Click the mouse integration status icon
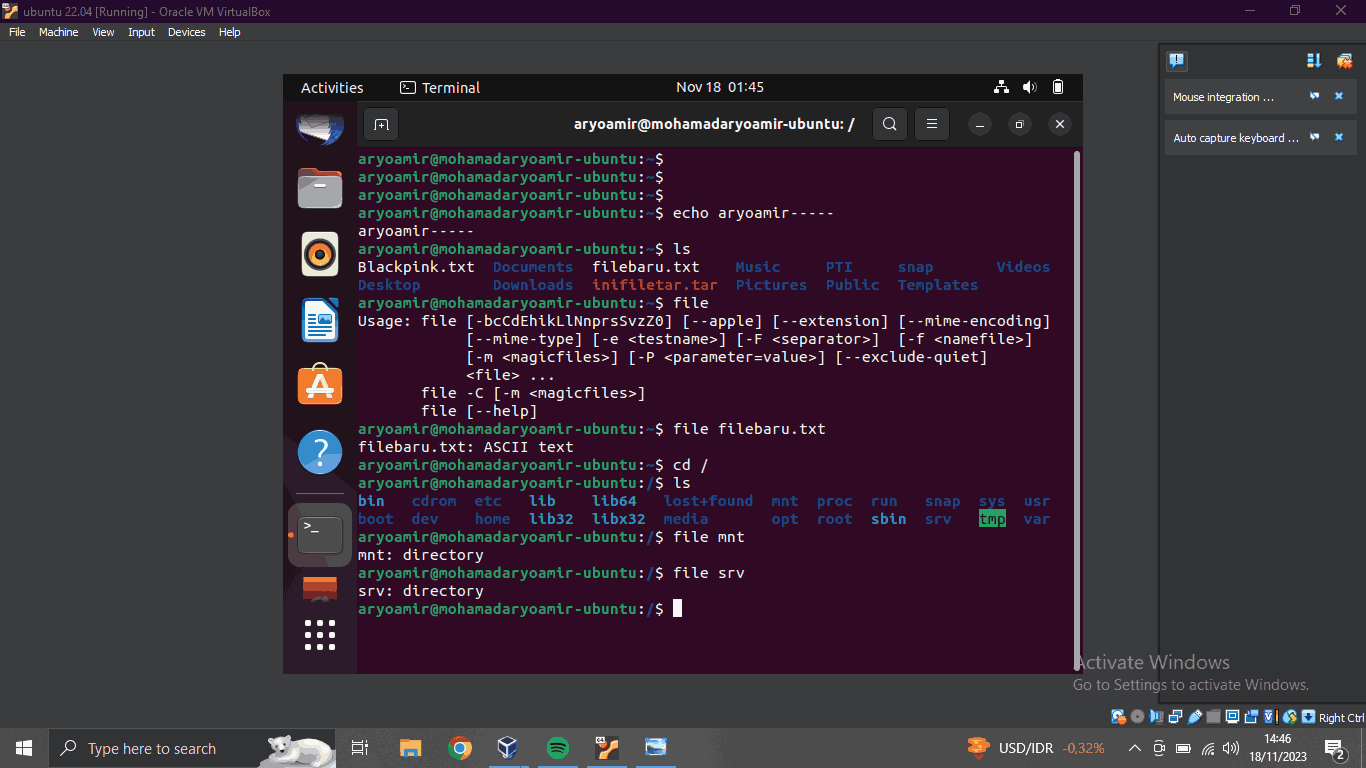 pos(1290,717)
